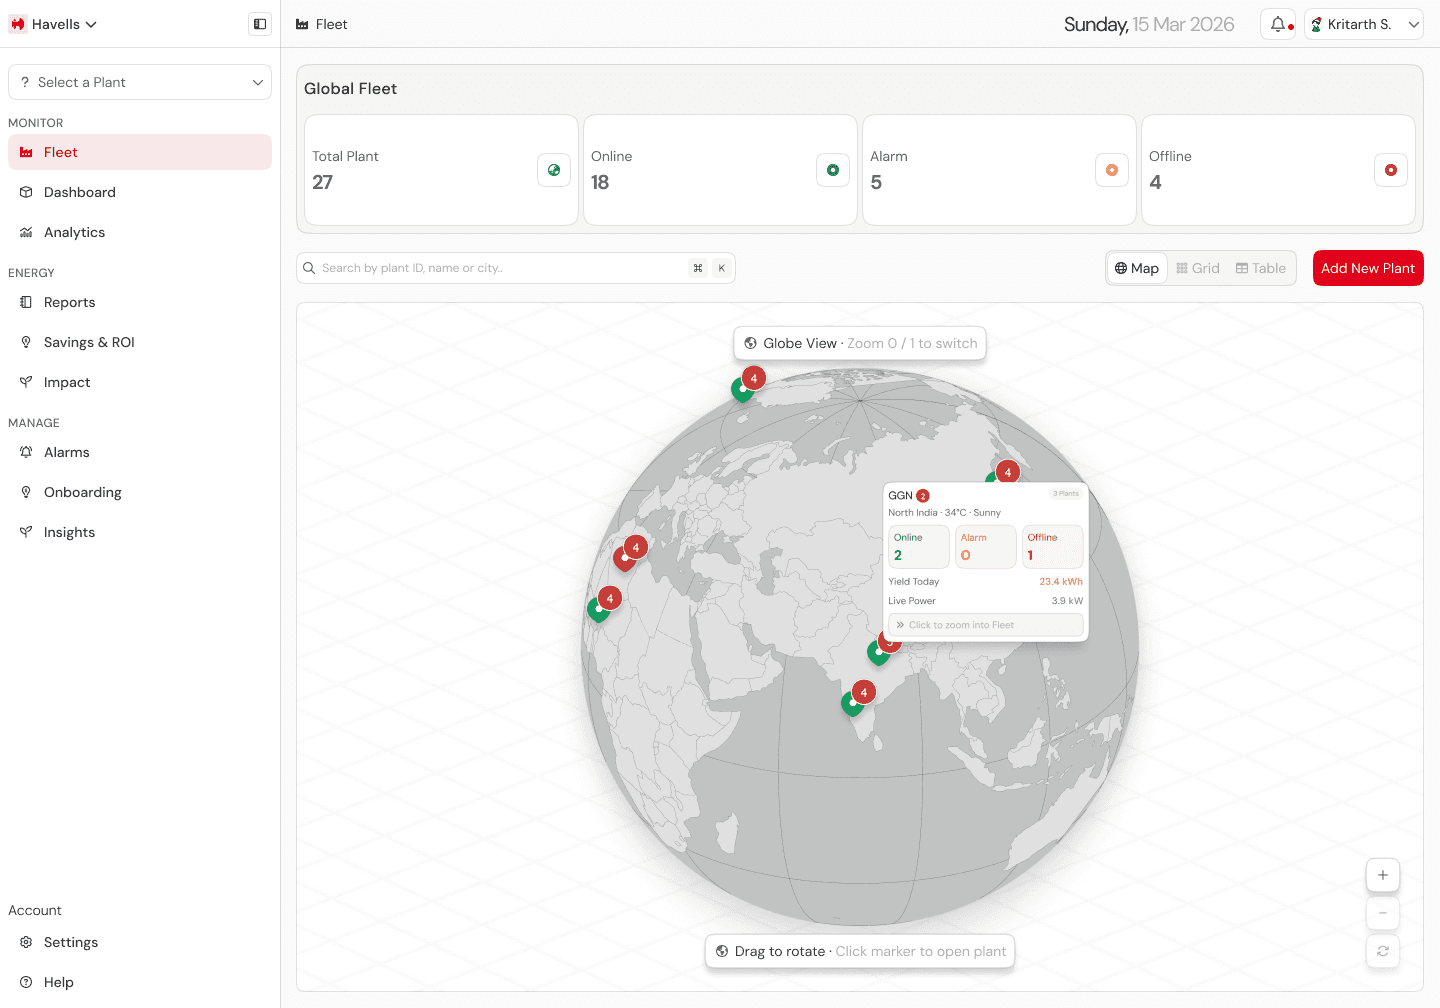
Task: Click the Offline status red icon
Action: (1391, 170)
